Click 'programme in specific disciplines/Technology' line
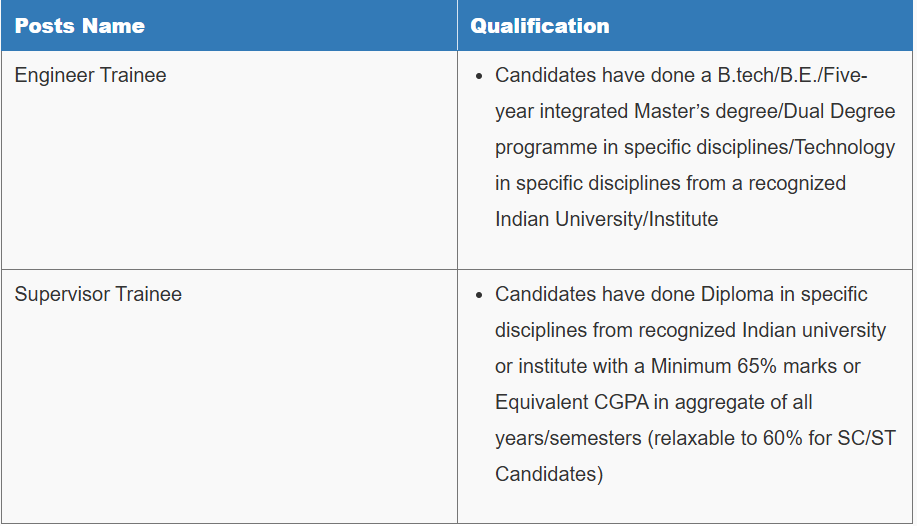Image resolution: width=917 pixels, height=526 pixels. (695, 147)
